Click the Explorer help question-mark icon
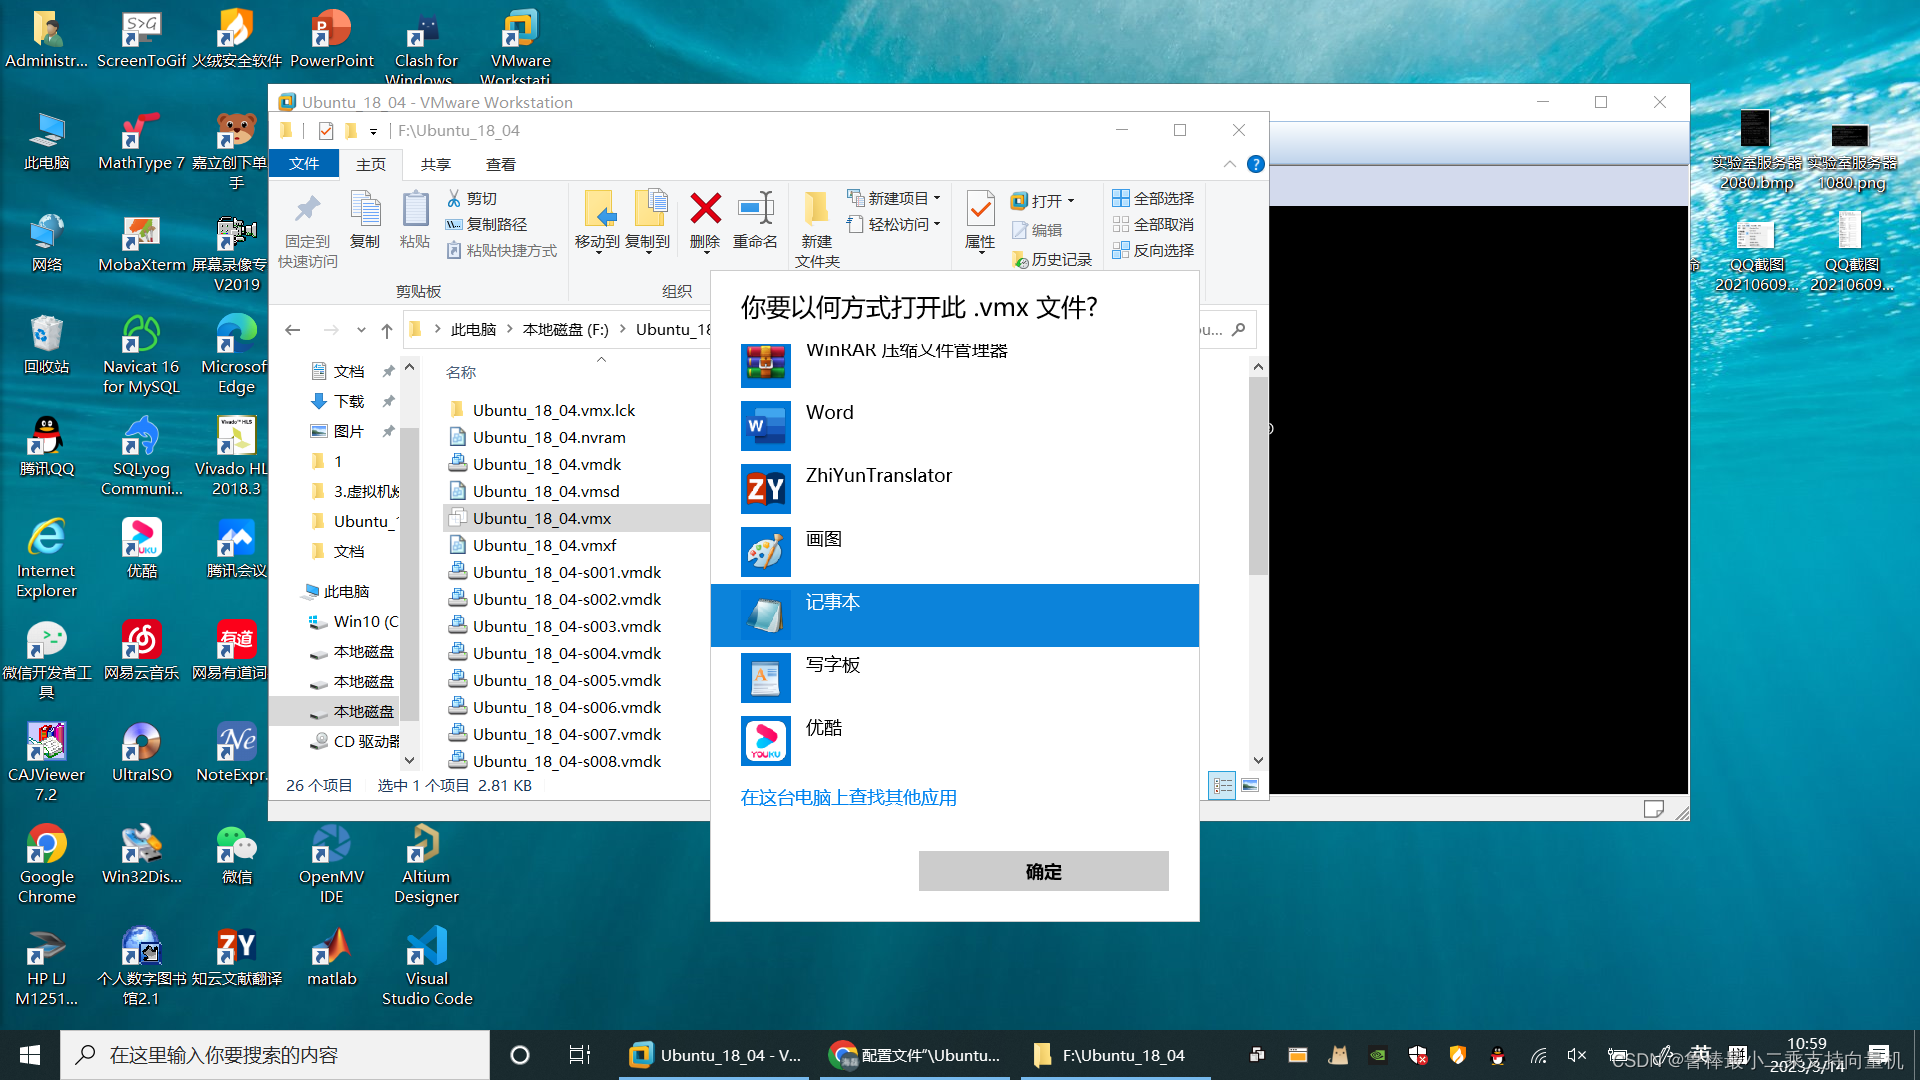Image resolution: width=1920 pixels, height=1080 pixels. 1256,164
